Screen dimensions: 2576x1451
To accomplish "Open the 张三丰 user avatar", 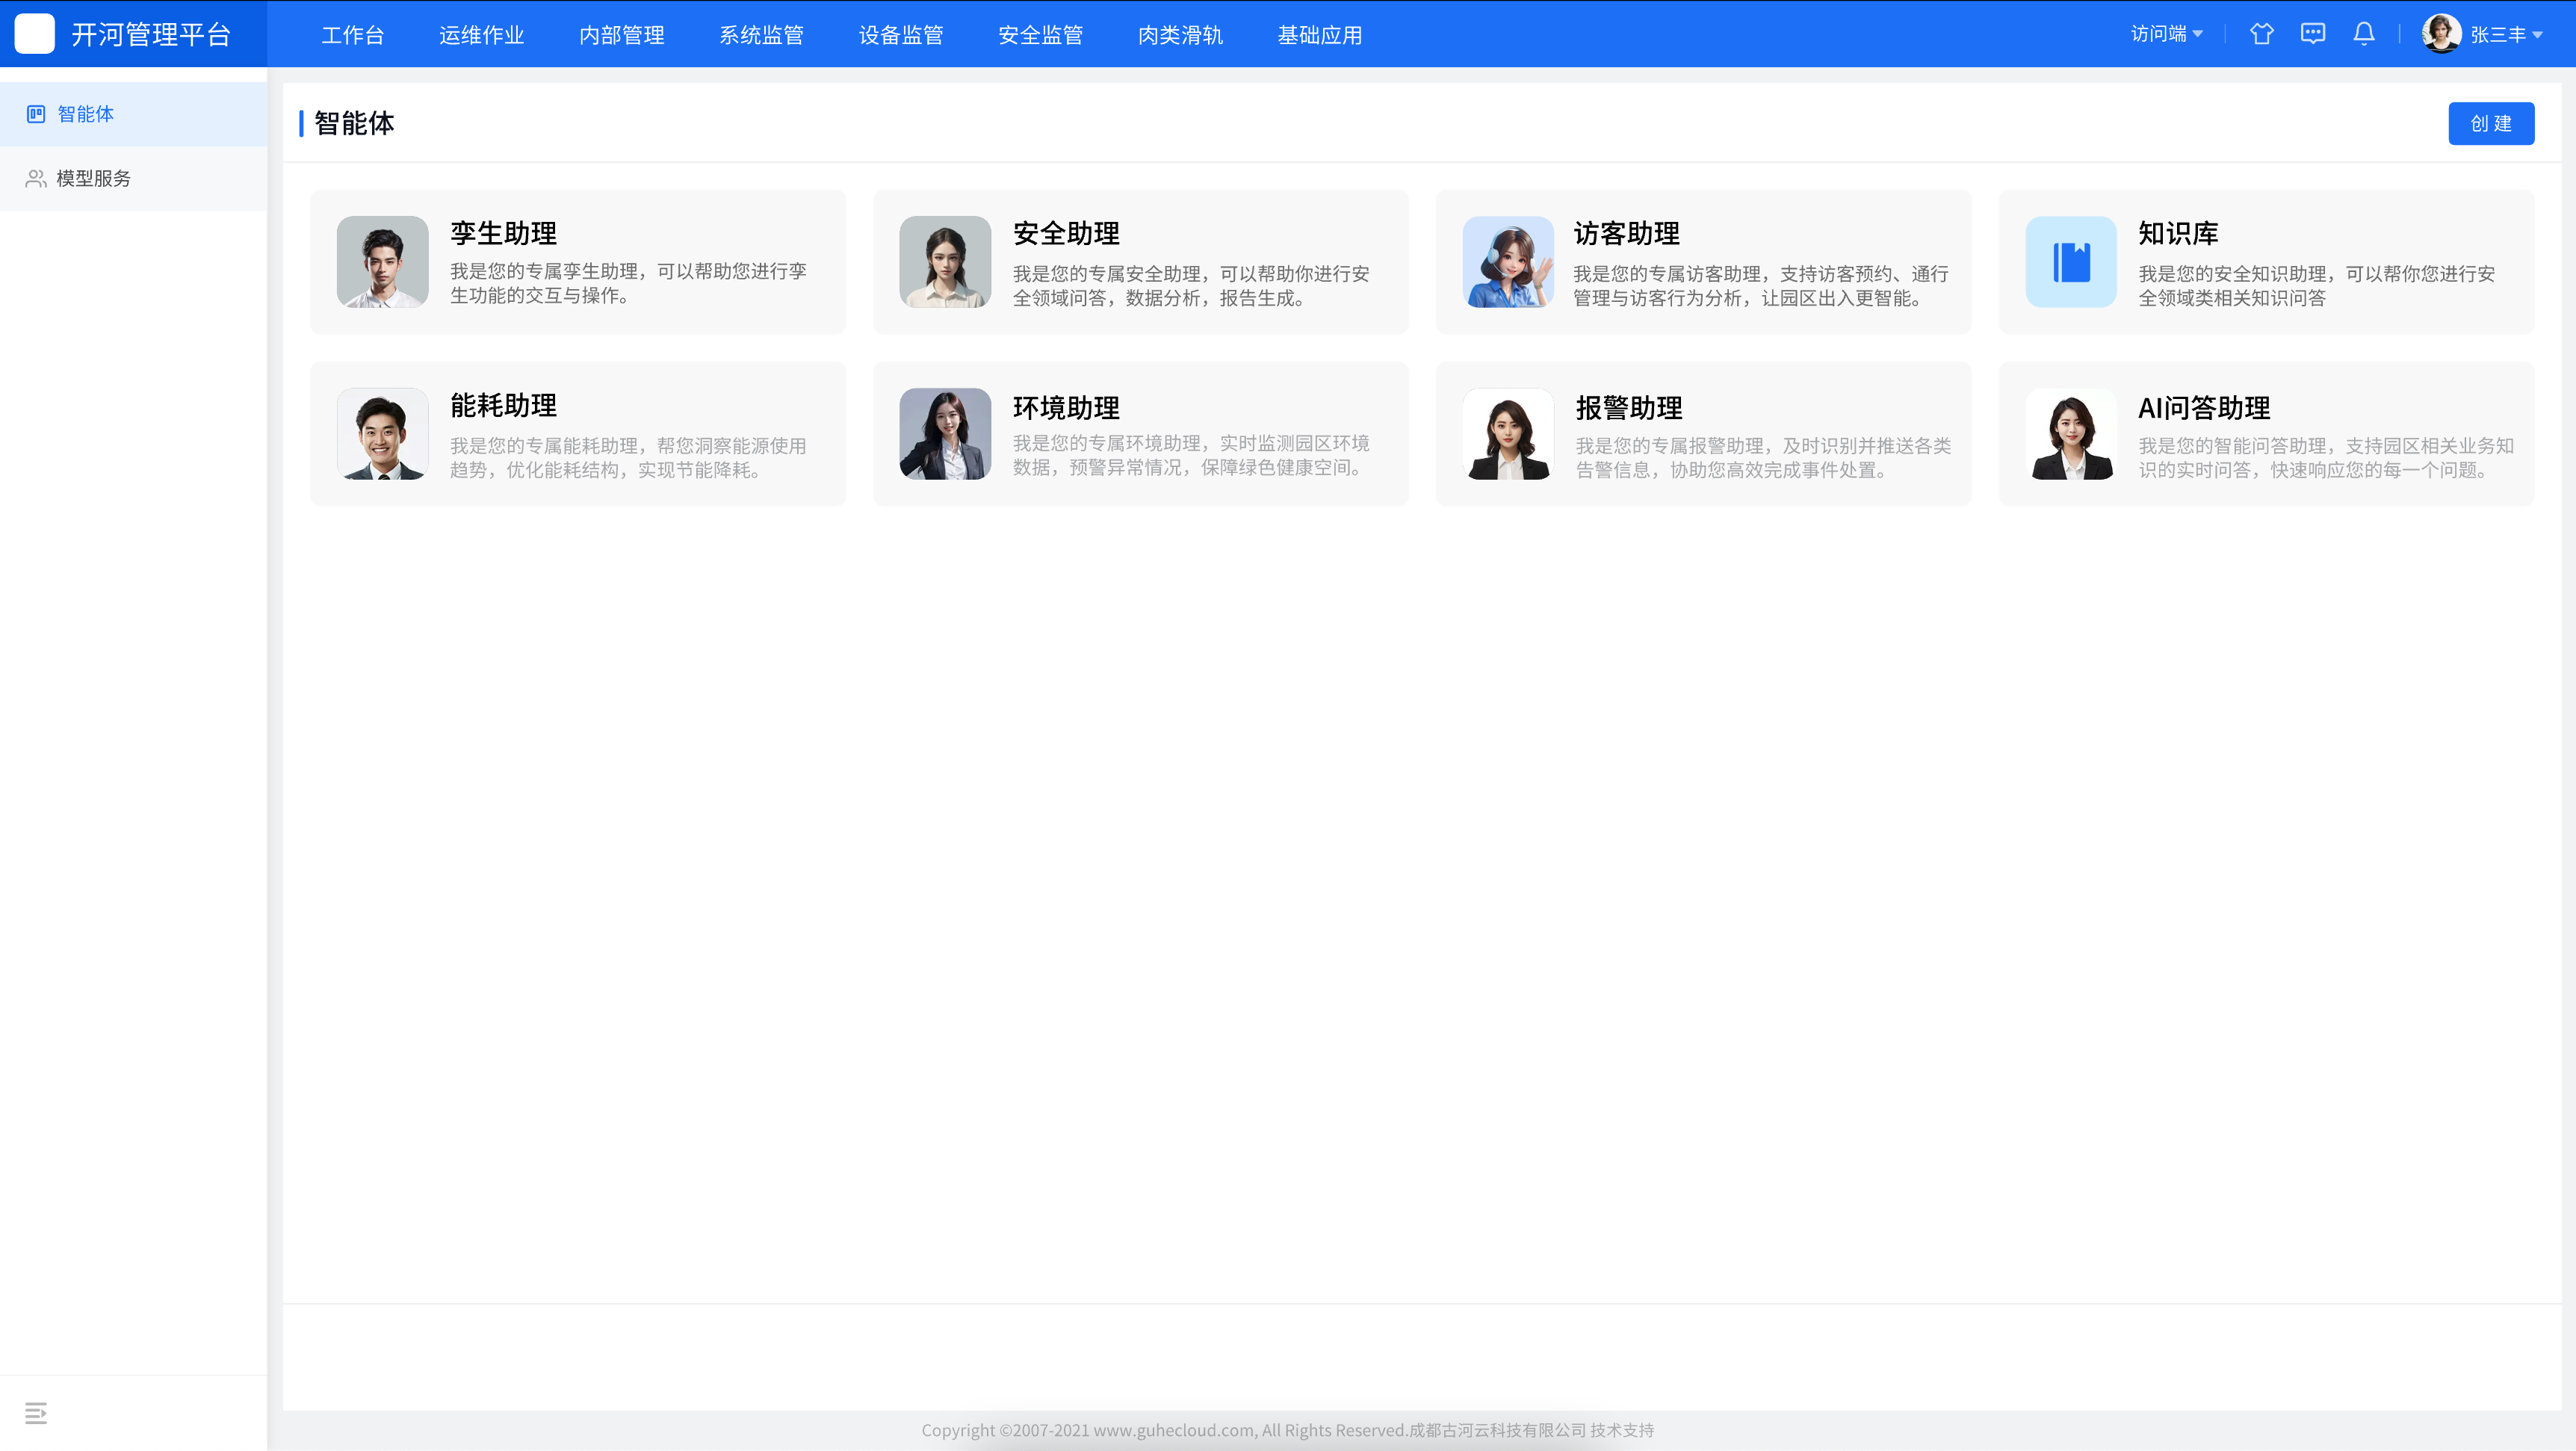I will (2441, 34).
